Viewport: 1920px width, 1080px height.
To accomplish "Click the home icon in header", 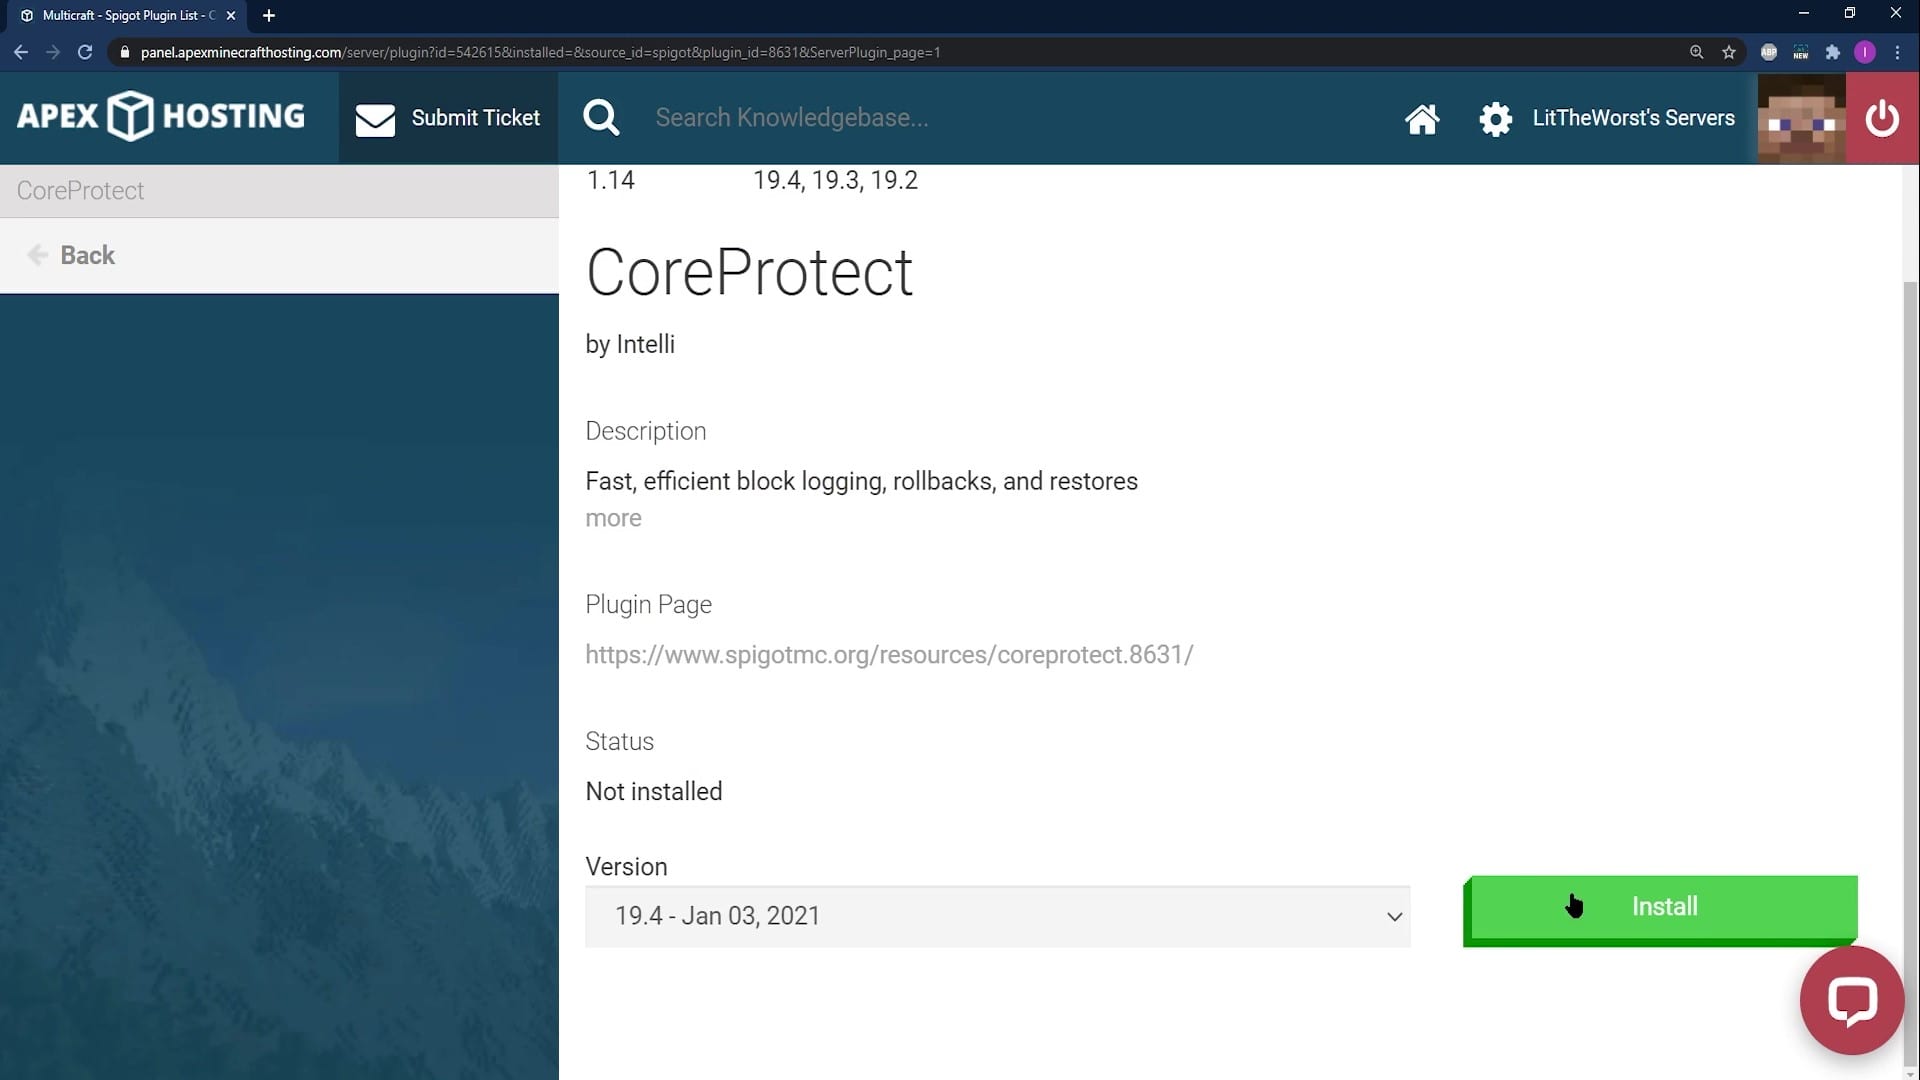I will coord(1421,119).
